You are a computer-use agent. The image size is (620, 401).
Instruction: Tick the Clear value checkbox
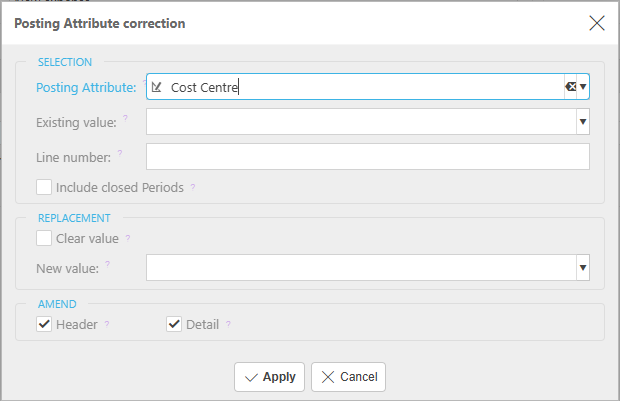(44, 238)
